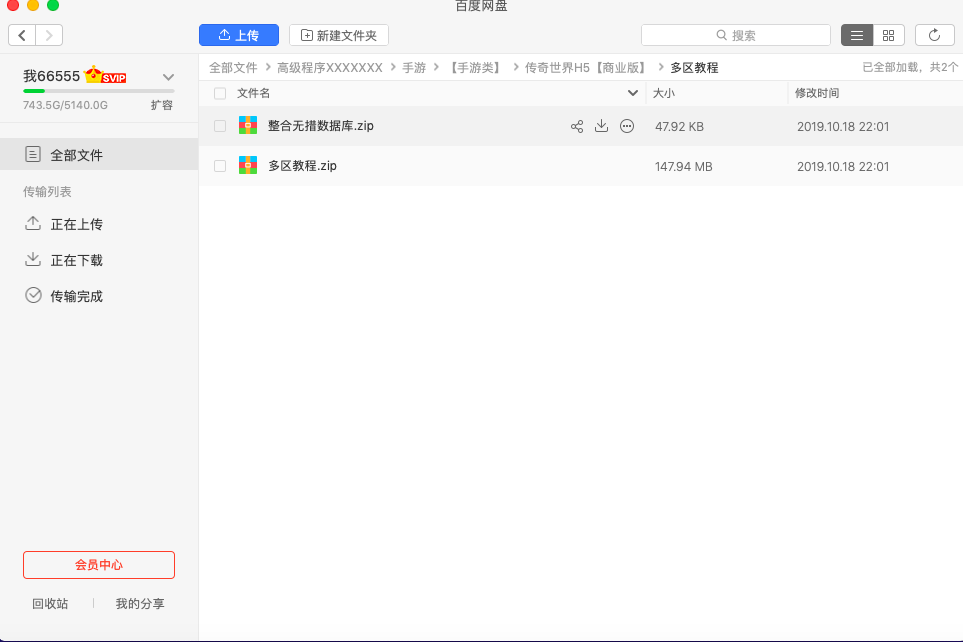
Task: Toggle the select-all checkbox in header
Action: pyautogui.click(x=220, y=93)
